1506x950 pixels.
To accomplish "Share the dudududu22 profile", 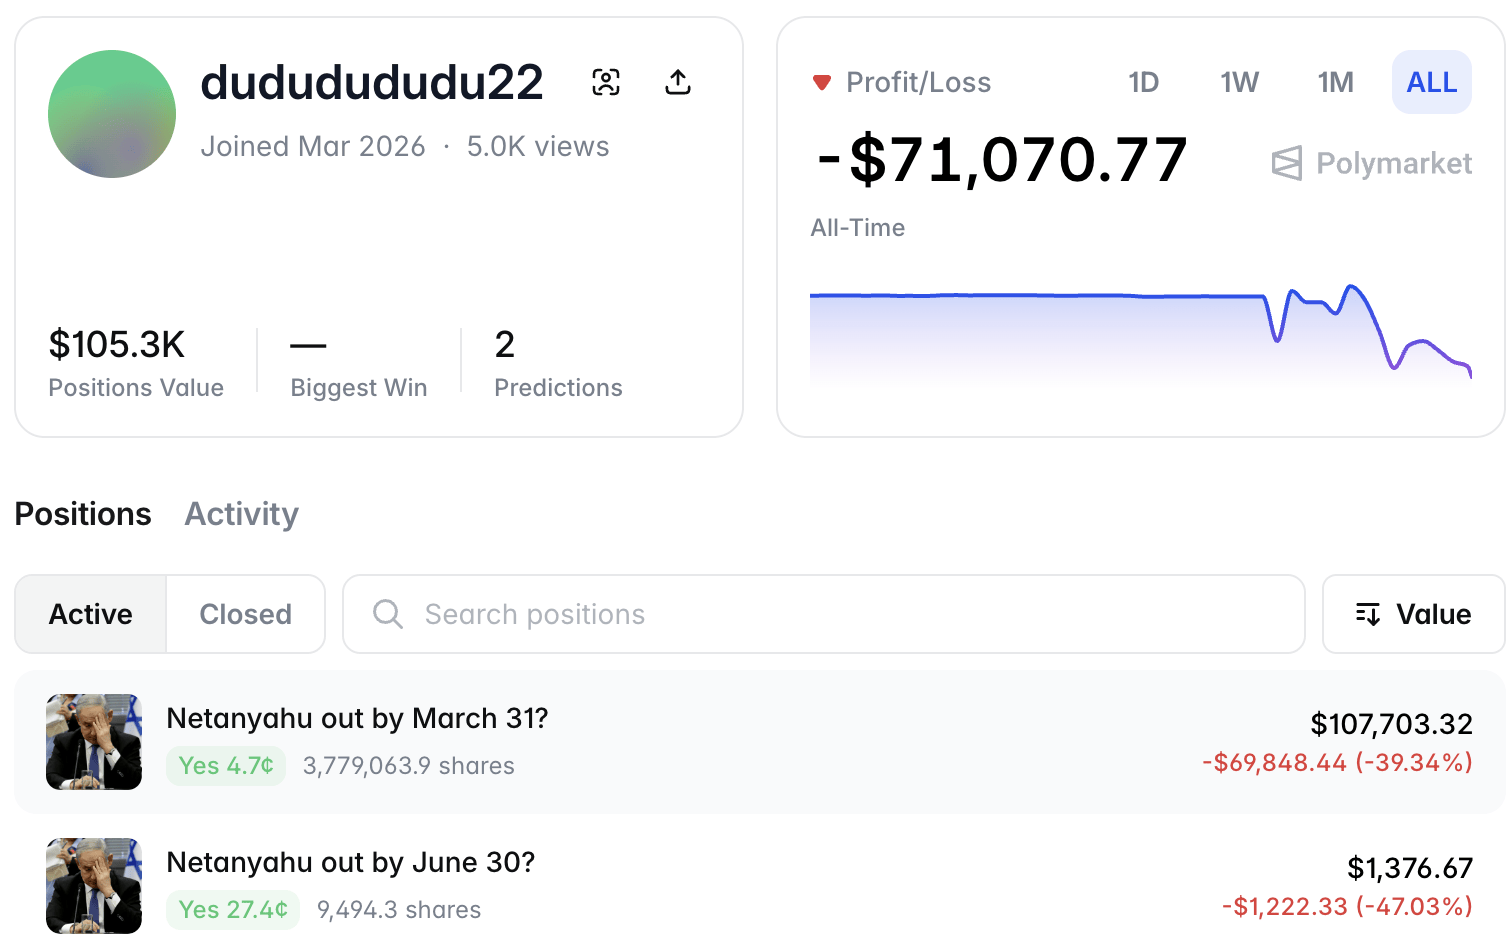I will [x=678, y=82].
